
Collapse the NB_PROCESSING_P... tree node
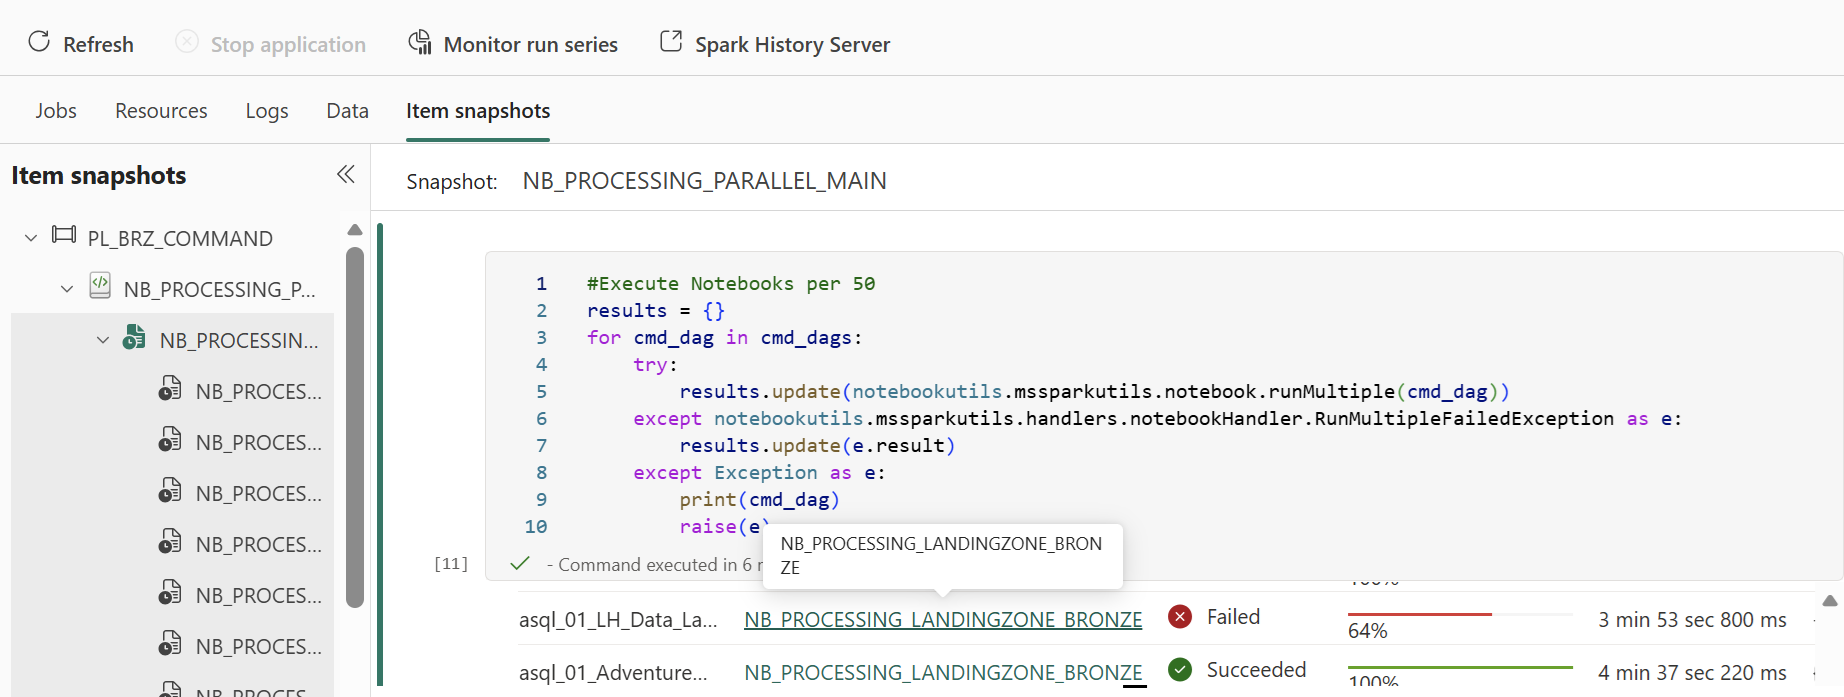click(67, 289)
